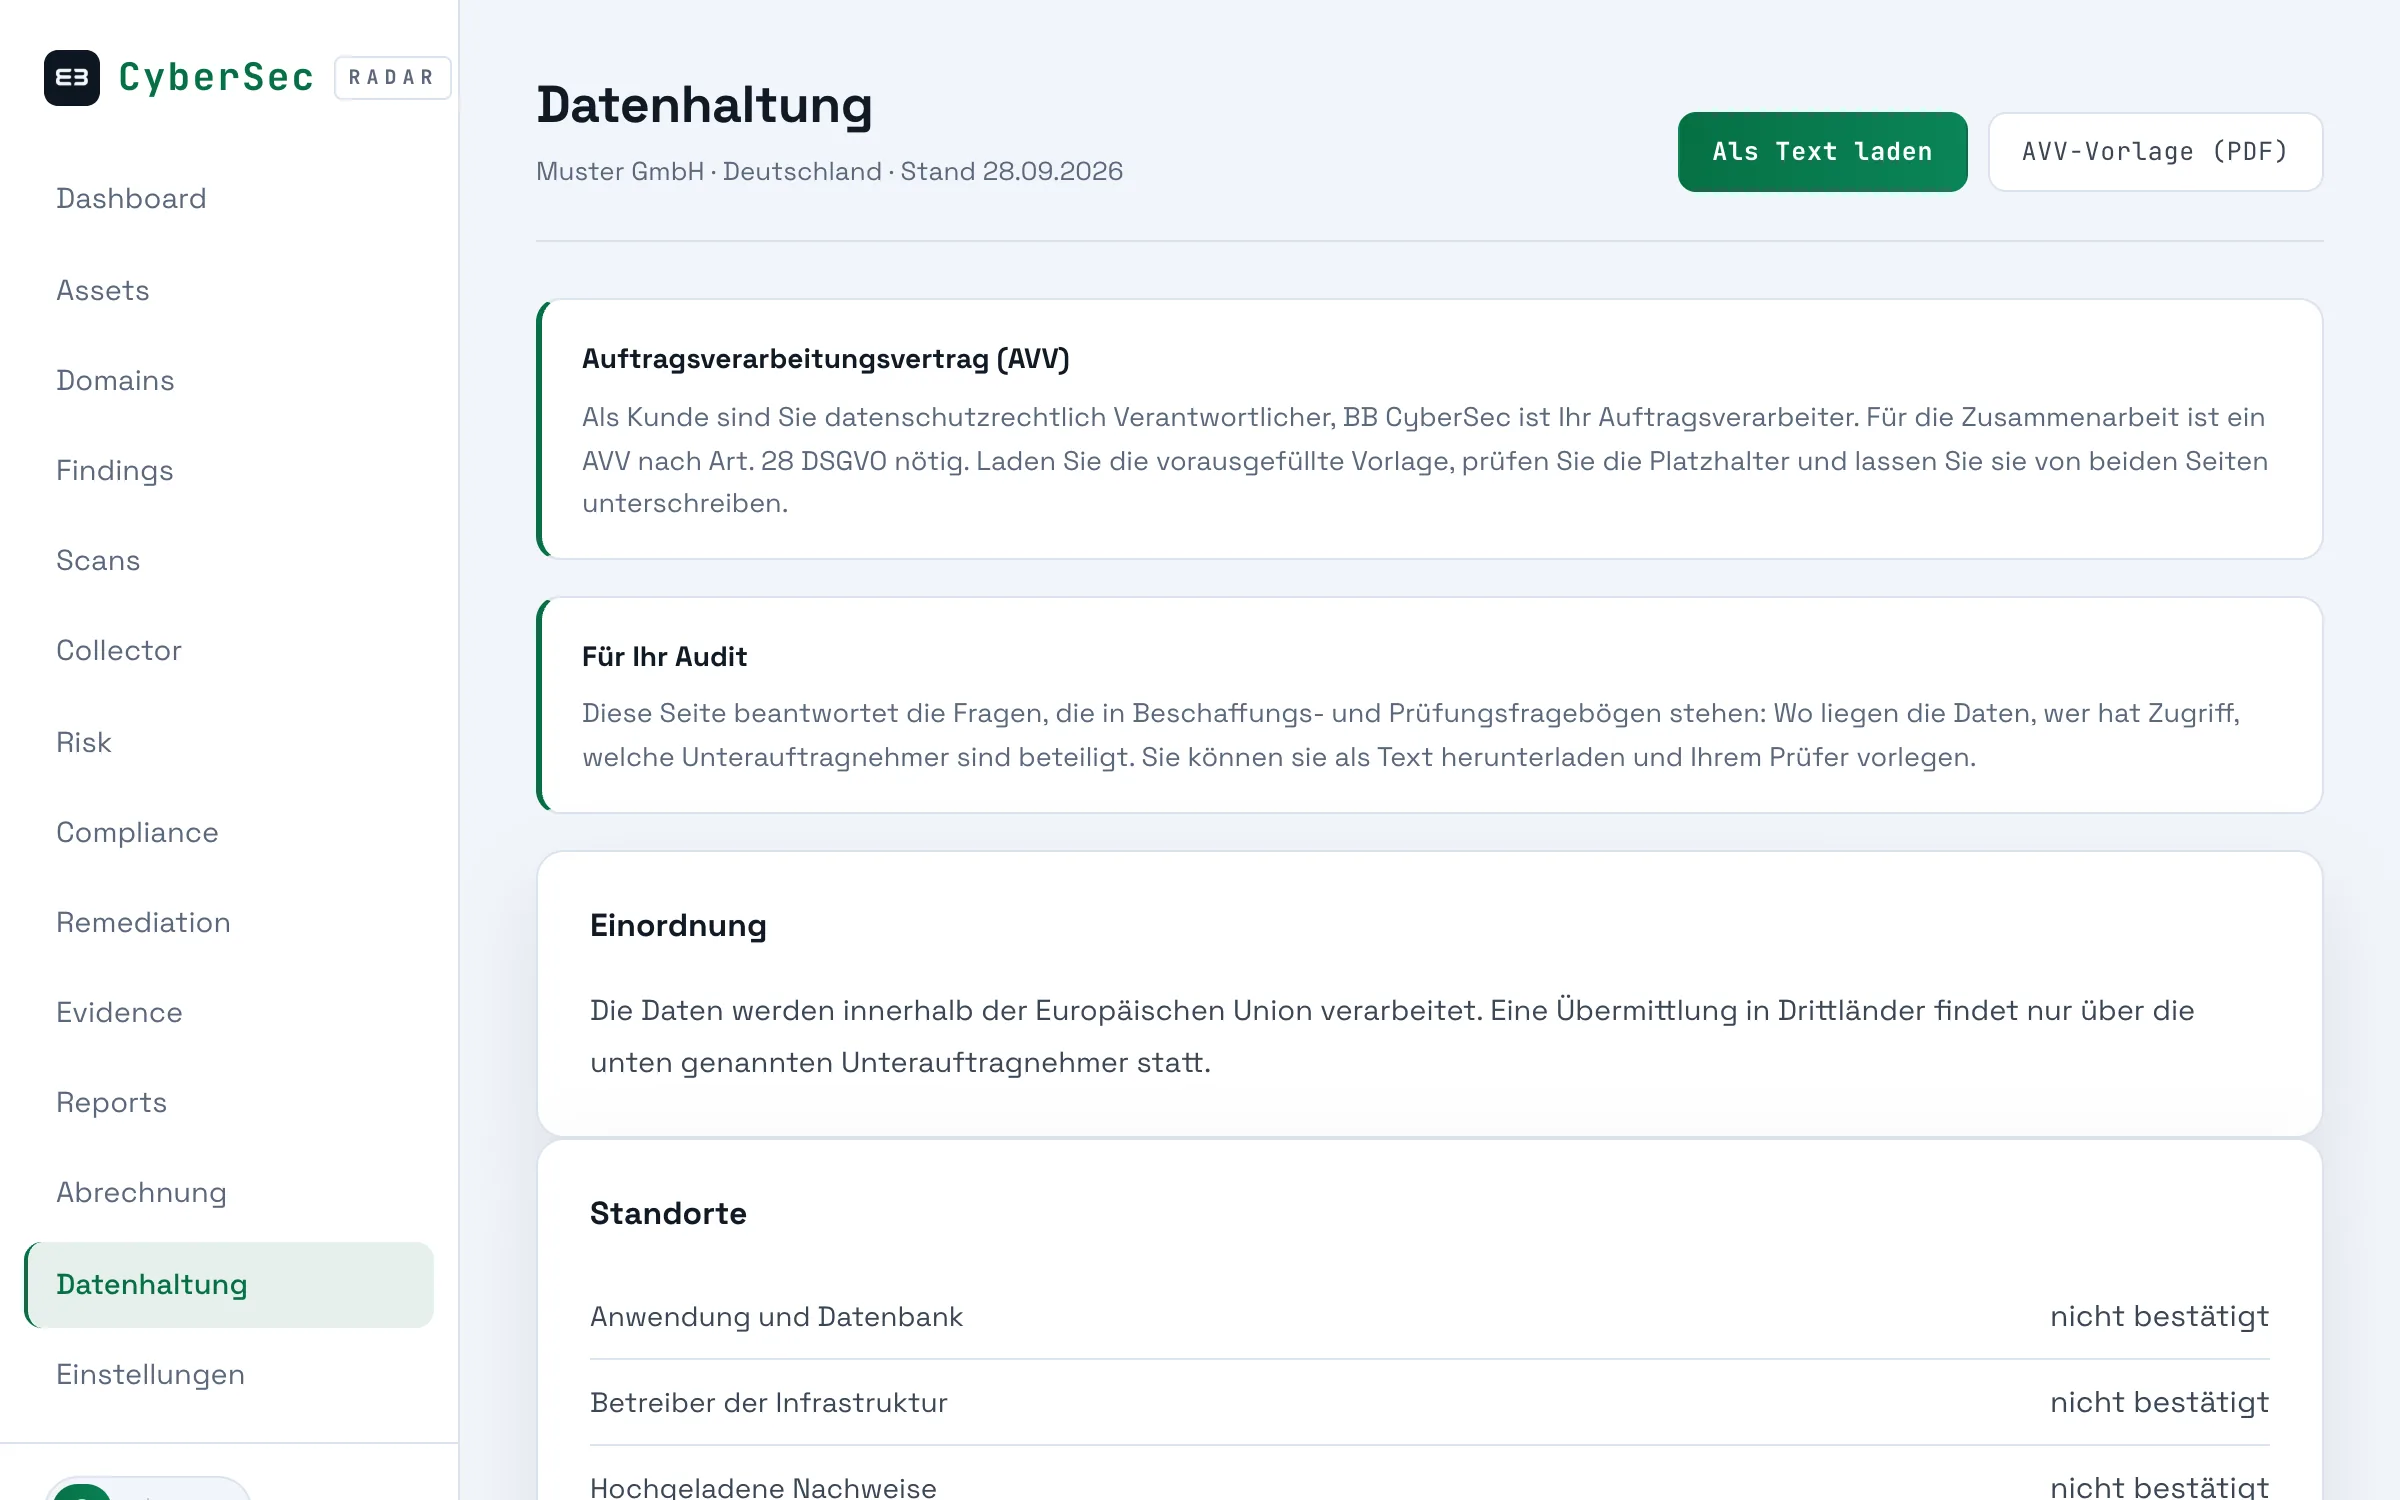Click the Datenhaltung page heading

[x=704, y=105]
